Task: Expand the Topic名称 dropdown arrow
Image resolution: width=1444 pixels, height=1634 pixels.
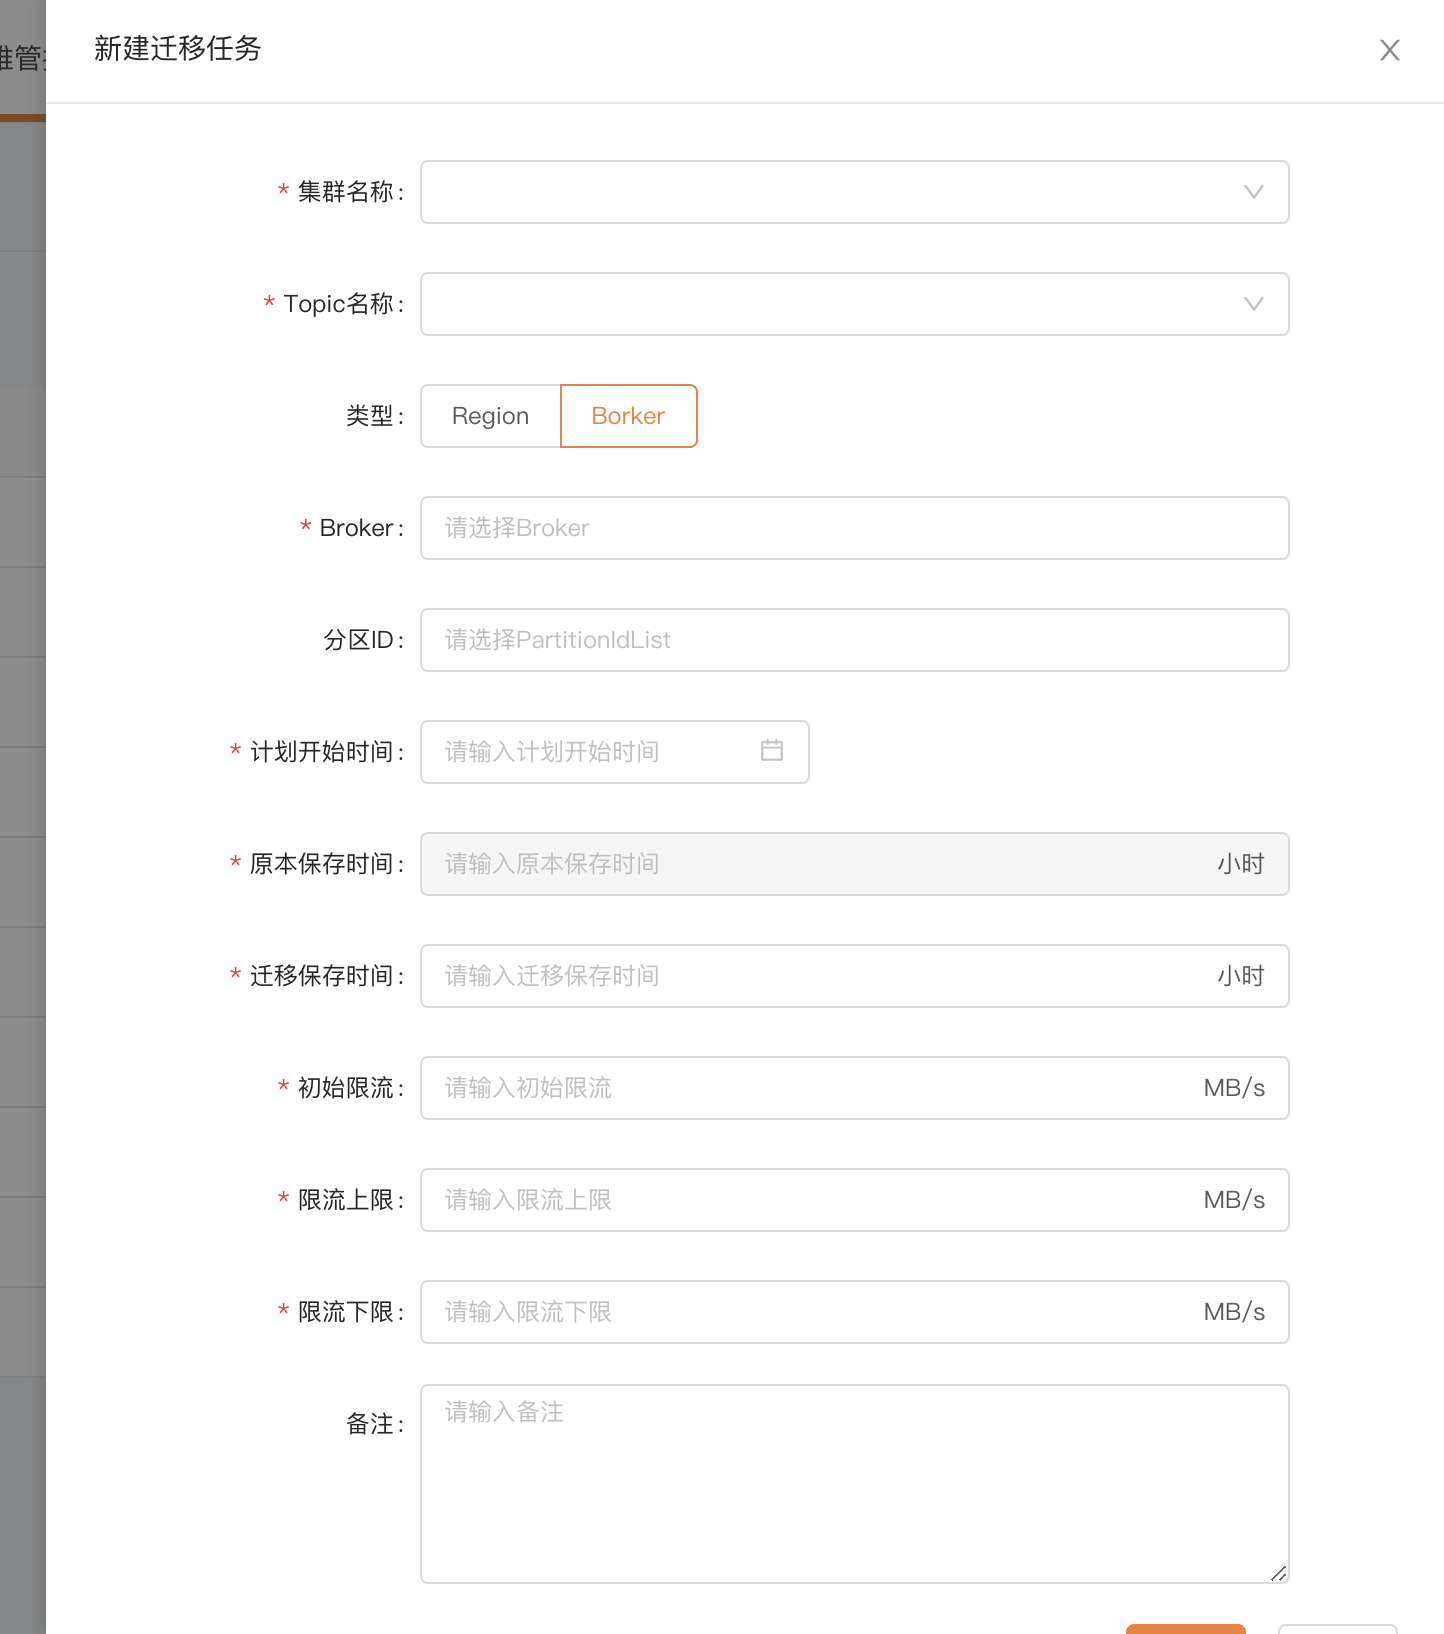Action: pyautogui.click(x=1253, y=304)
